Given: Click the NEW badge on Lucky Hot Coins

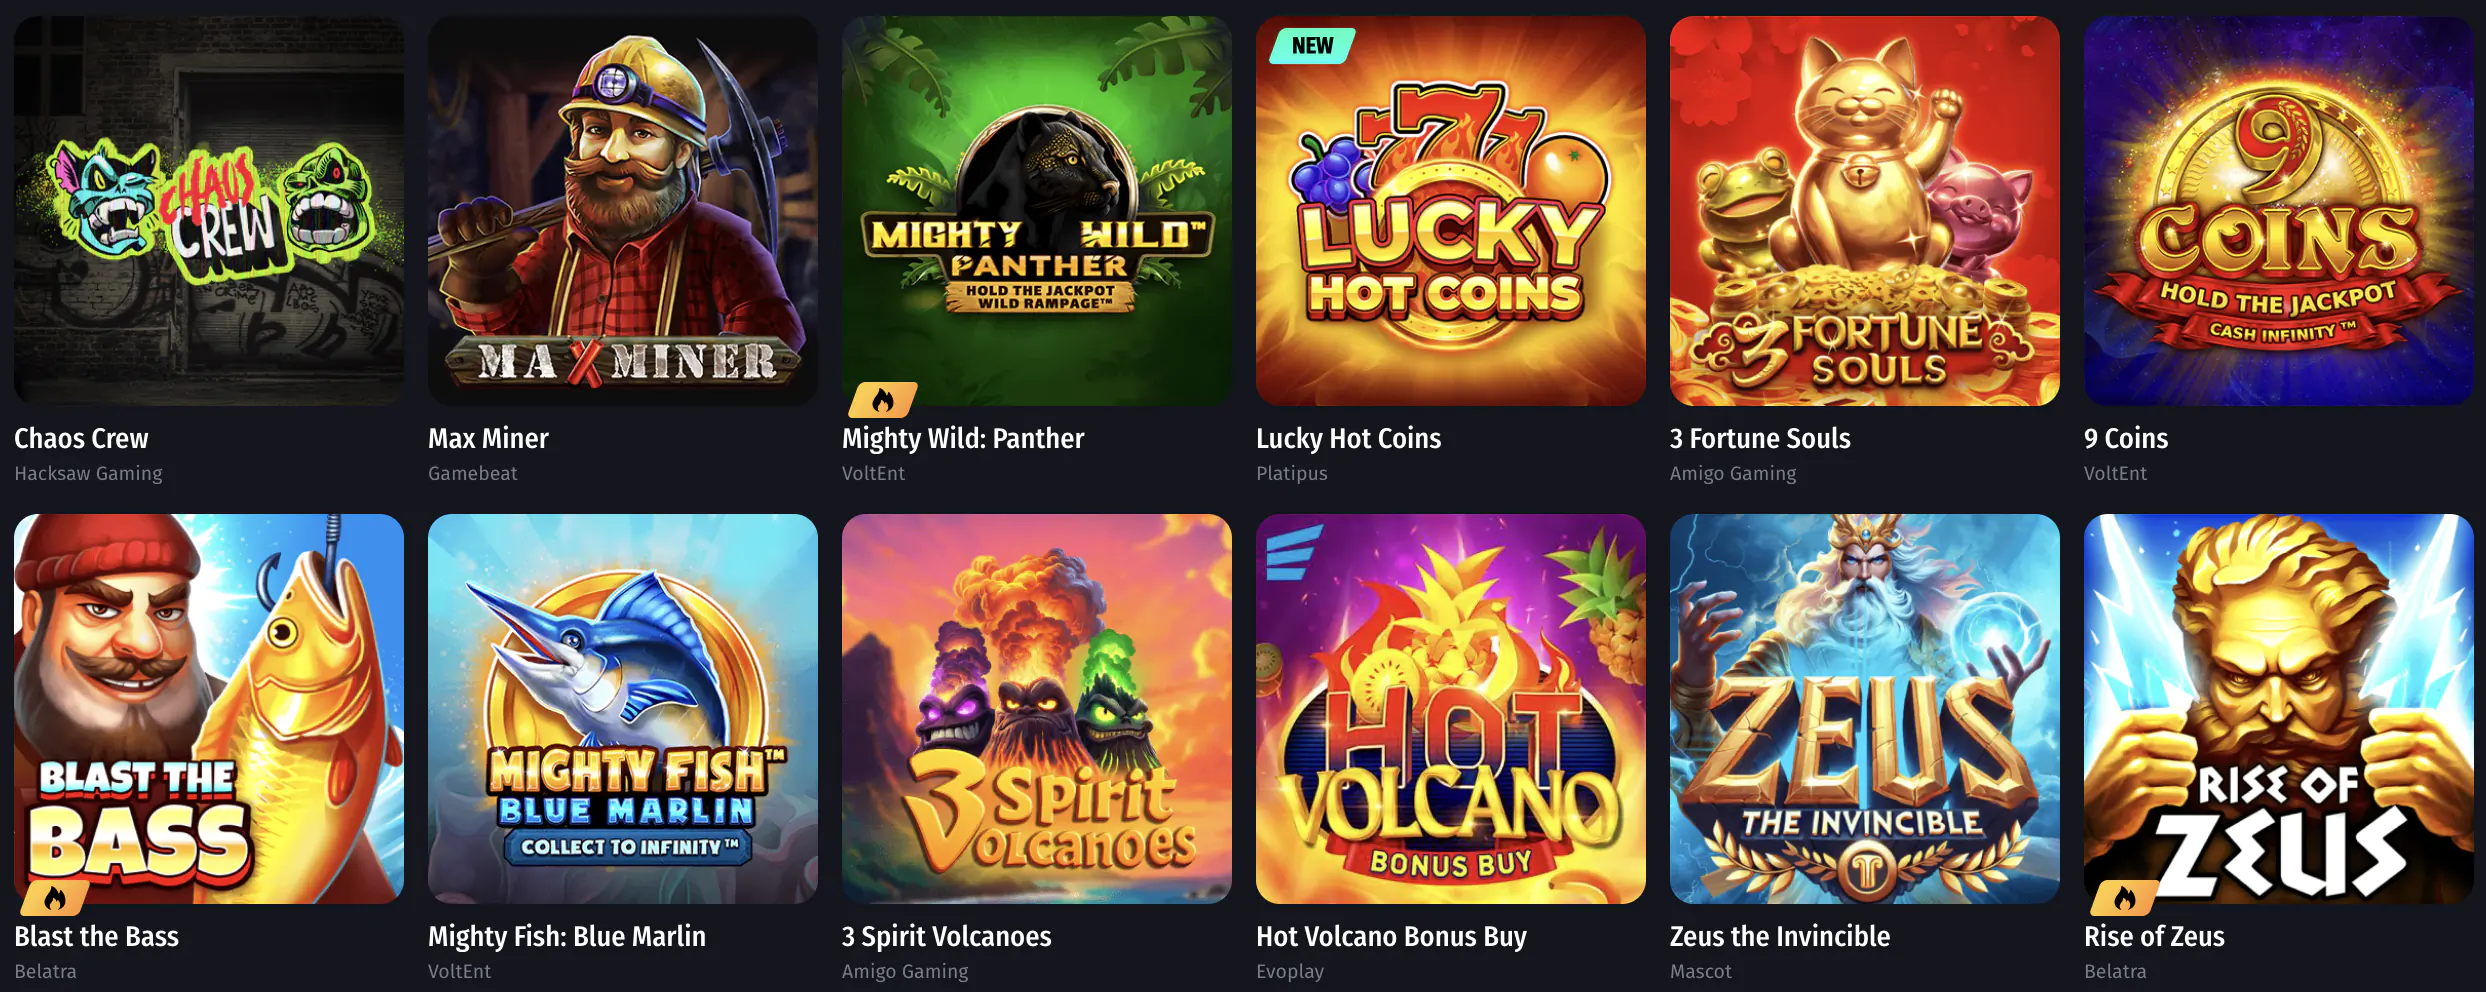Looking at the screenshot, I should pos(1312,46).
